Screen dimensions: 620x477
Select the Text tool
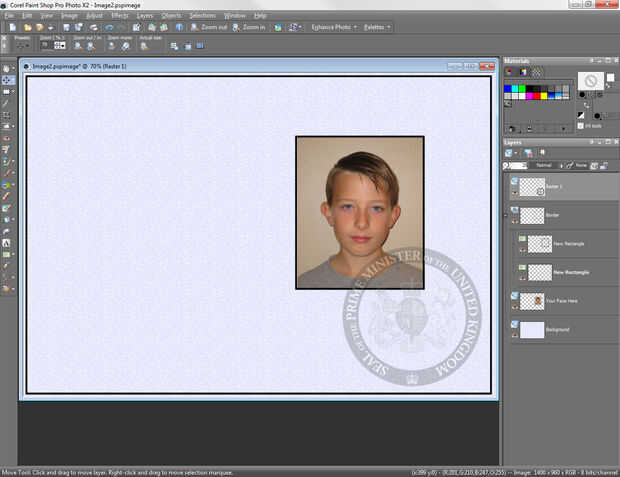[x=8, y=242]
